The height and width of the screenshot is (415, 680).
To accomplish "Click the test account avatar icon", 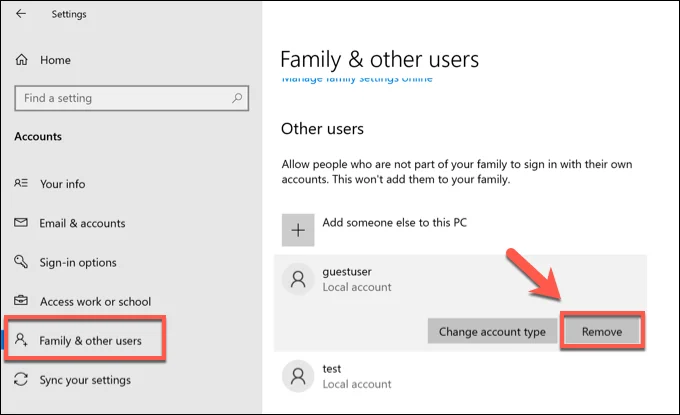I will [x=297, y=376].
